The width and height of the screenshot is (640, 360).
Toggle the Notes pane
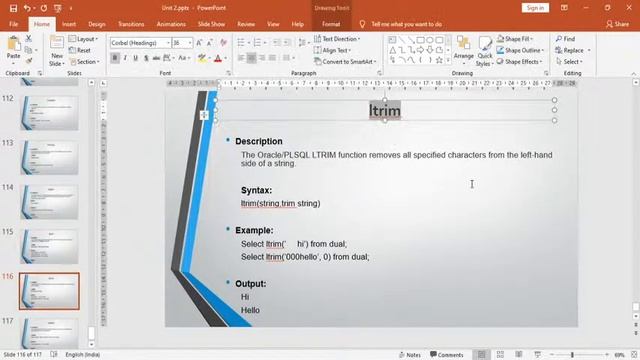click(409, 355)
